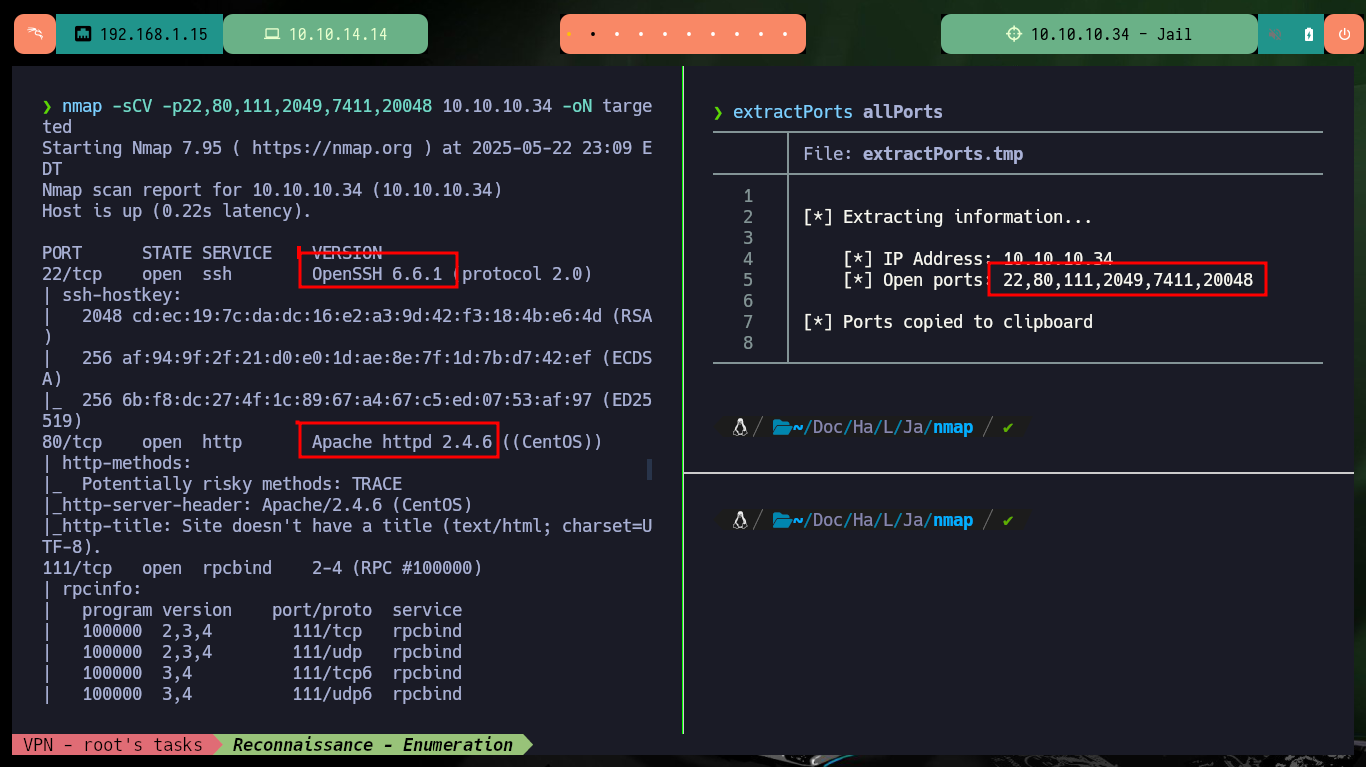
Task: Click the prompt arrow before extractPorts
Action: pos(718,112)
